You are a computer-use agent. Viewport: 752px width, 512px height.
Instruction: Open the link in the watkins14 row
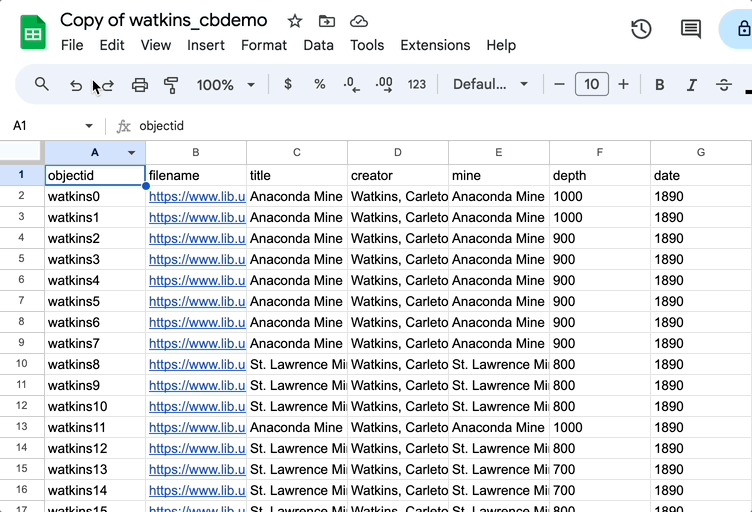point(197,490)
